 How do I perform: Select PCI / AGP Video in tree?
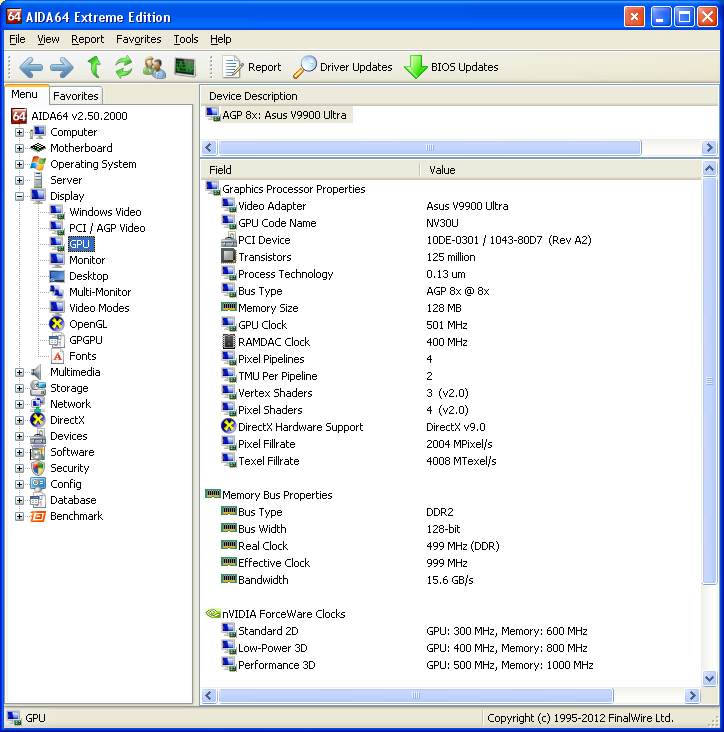click(107, 228)
